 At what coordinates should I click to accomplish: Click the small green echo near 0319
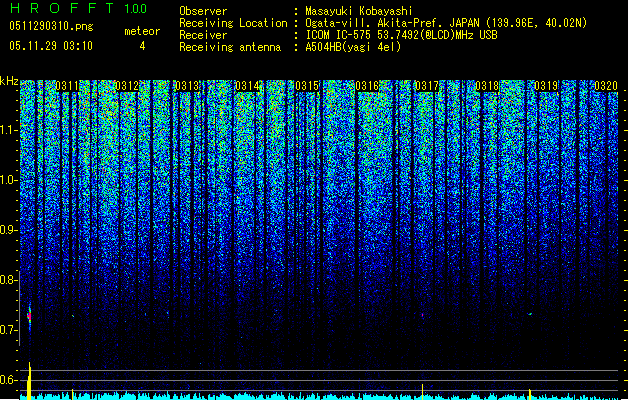tap(530, 314)
